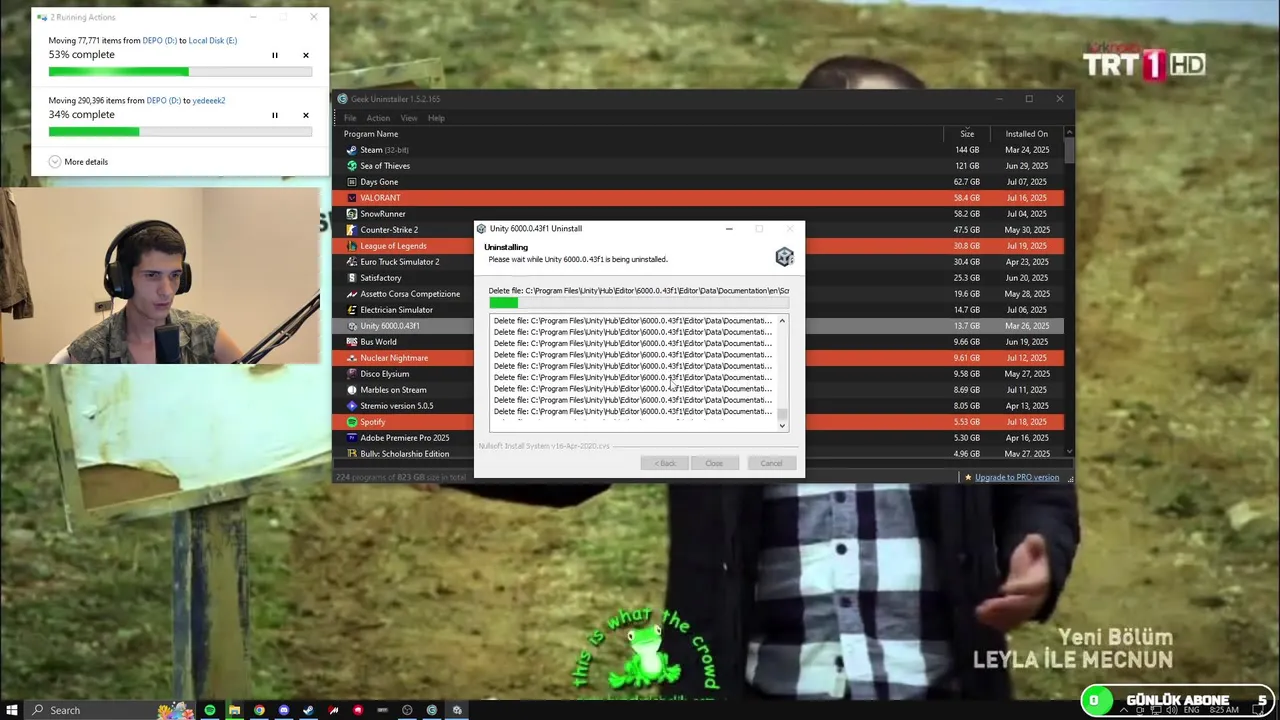1280x720 pixels.
Task: Click the Back button in the Unity Uninstall dialog
Action: point(665,463)
